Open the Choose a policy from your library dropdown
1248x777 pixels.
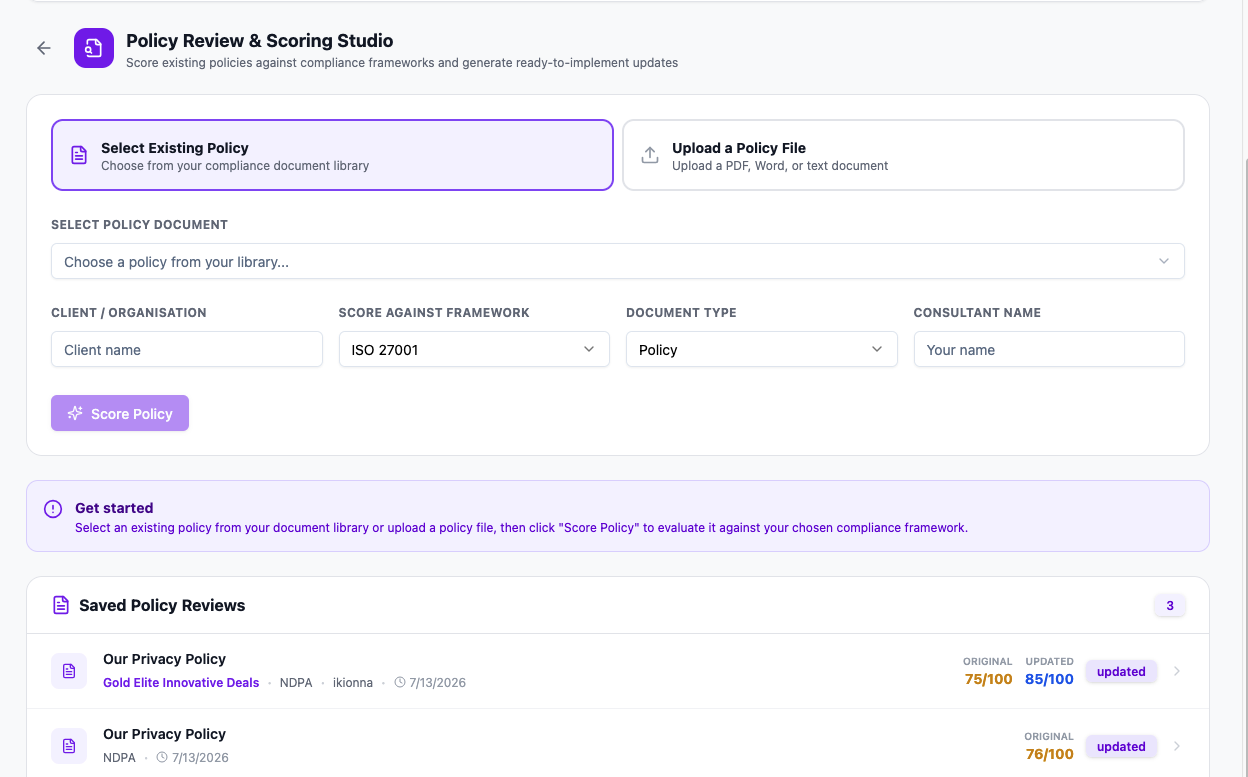pyautogui.click(x=618, y=262)
